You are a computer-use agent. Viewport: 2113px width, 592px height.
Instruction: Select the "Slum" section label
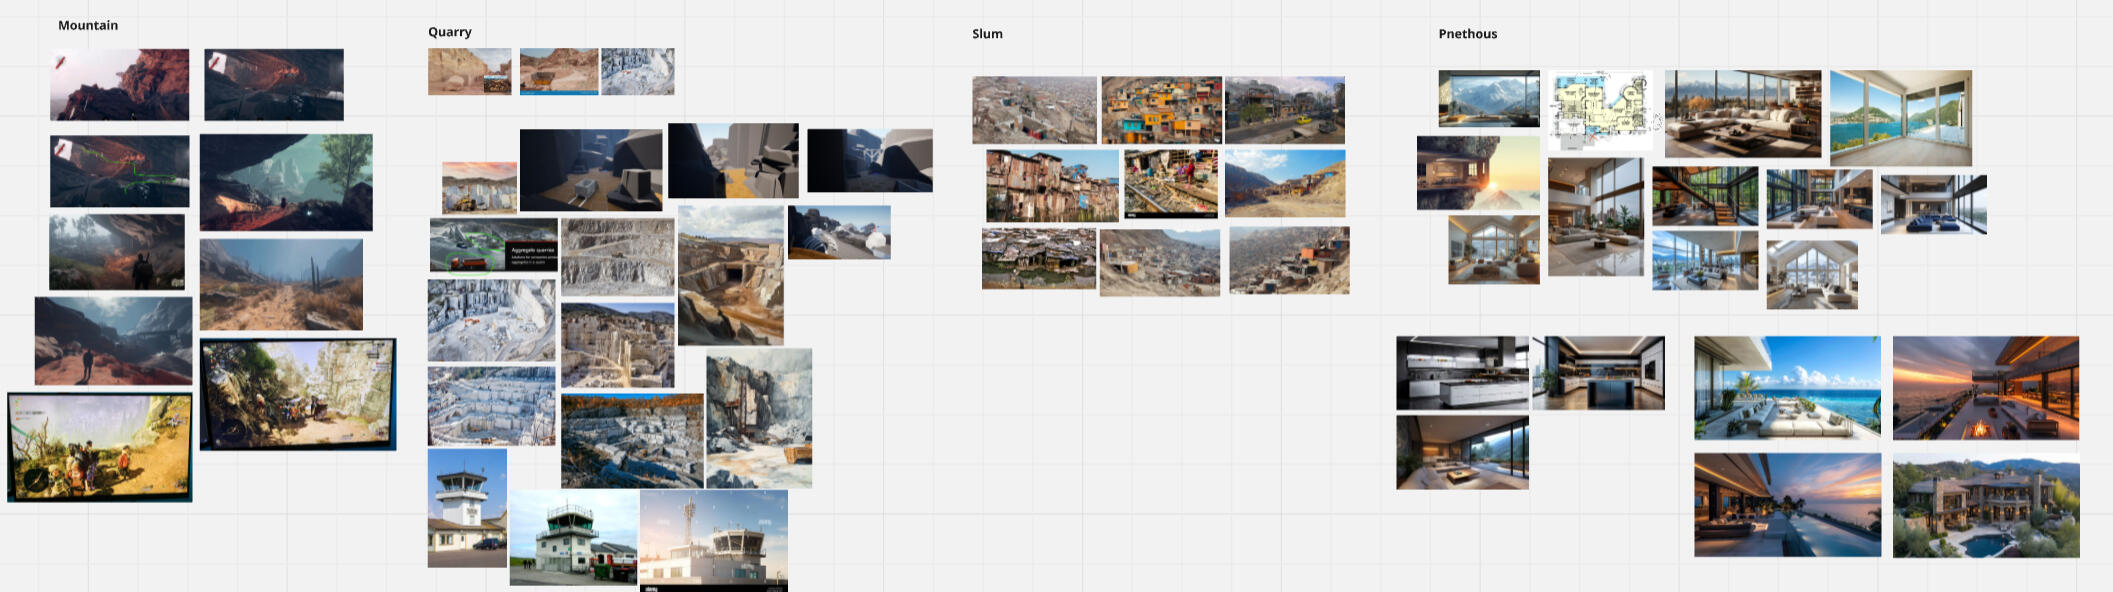click(986, 34)
